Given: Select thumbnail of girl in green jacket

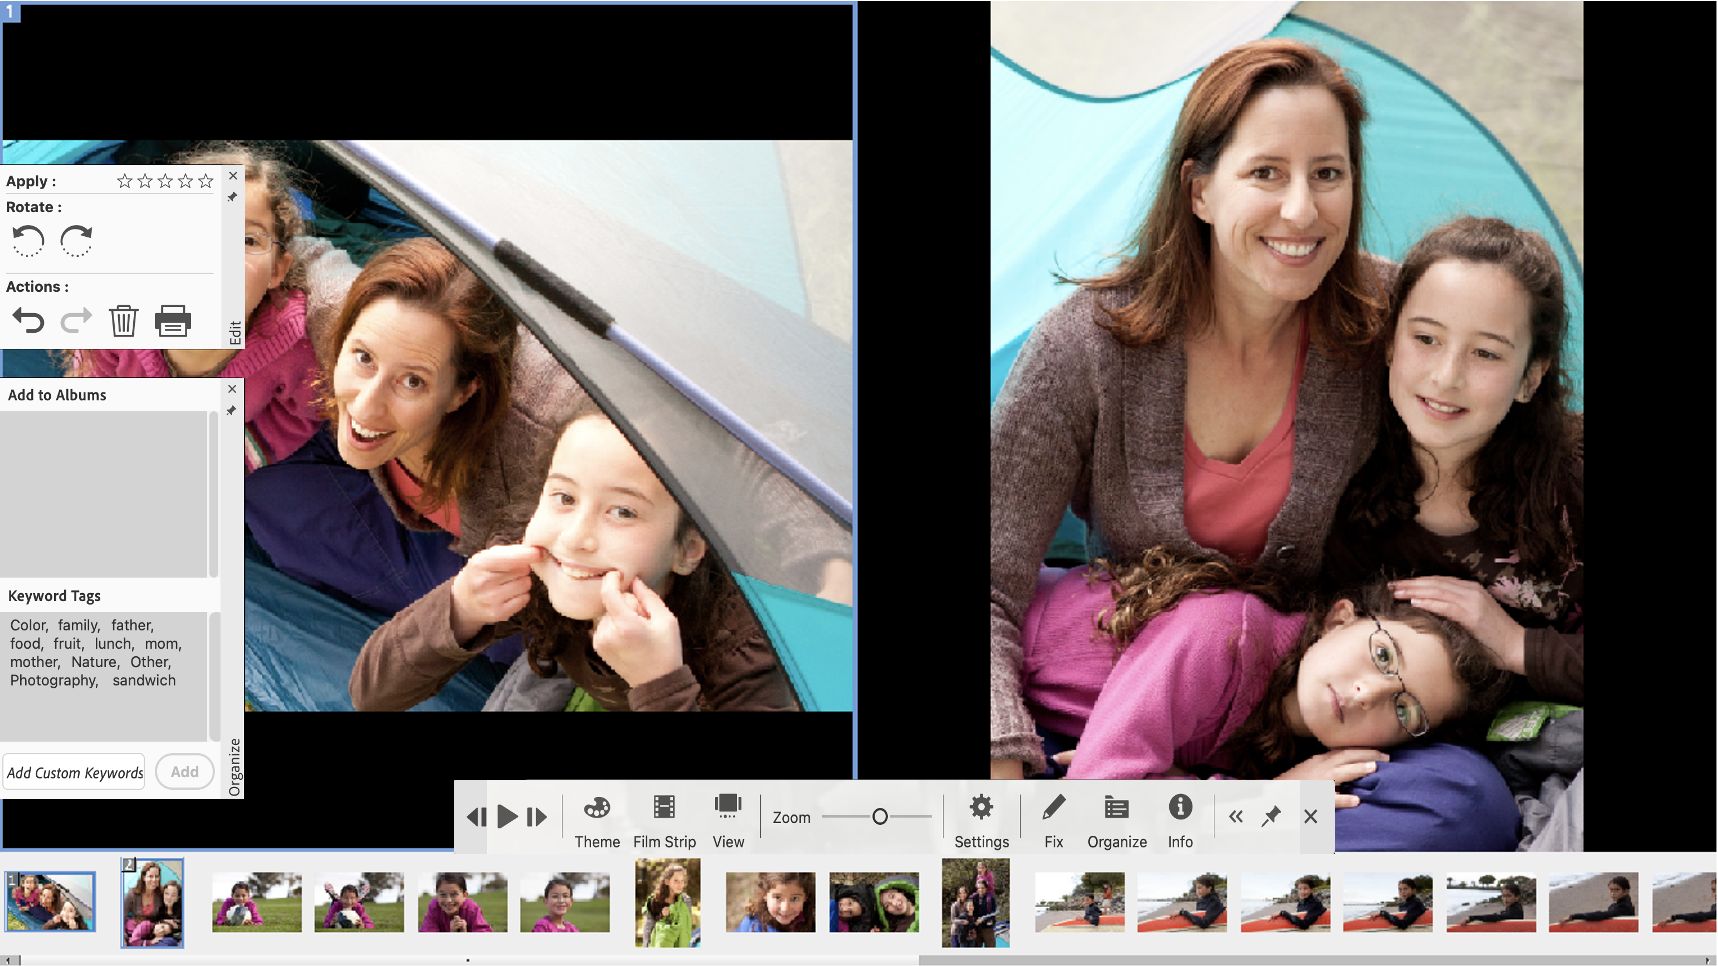Looking at the screenshot, I should click(667, 902).
